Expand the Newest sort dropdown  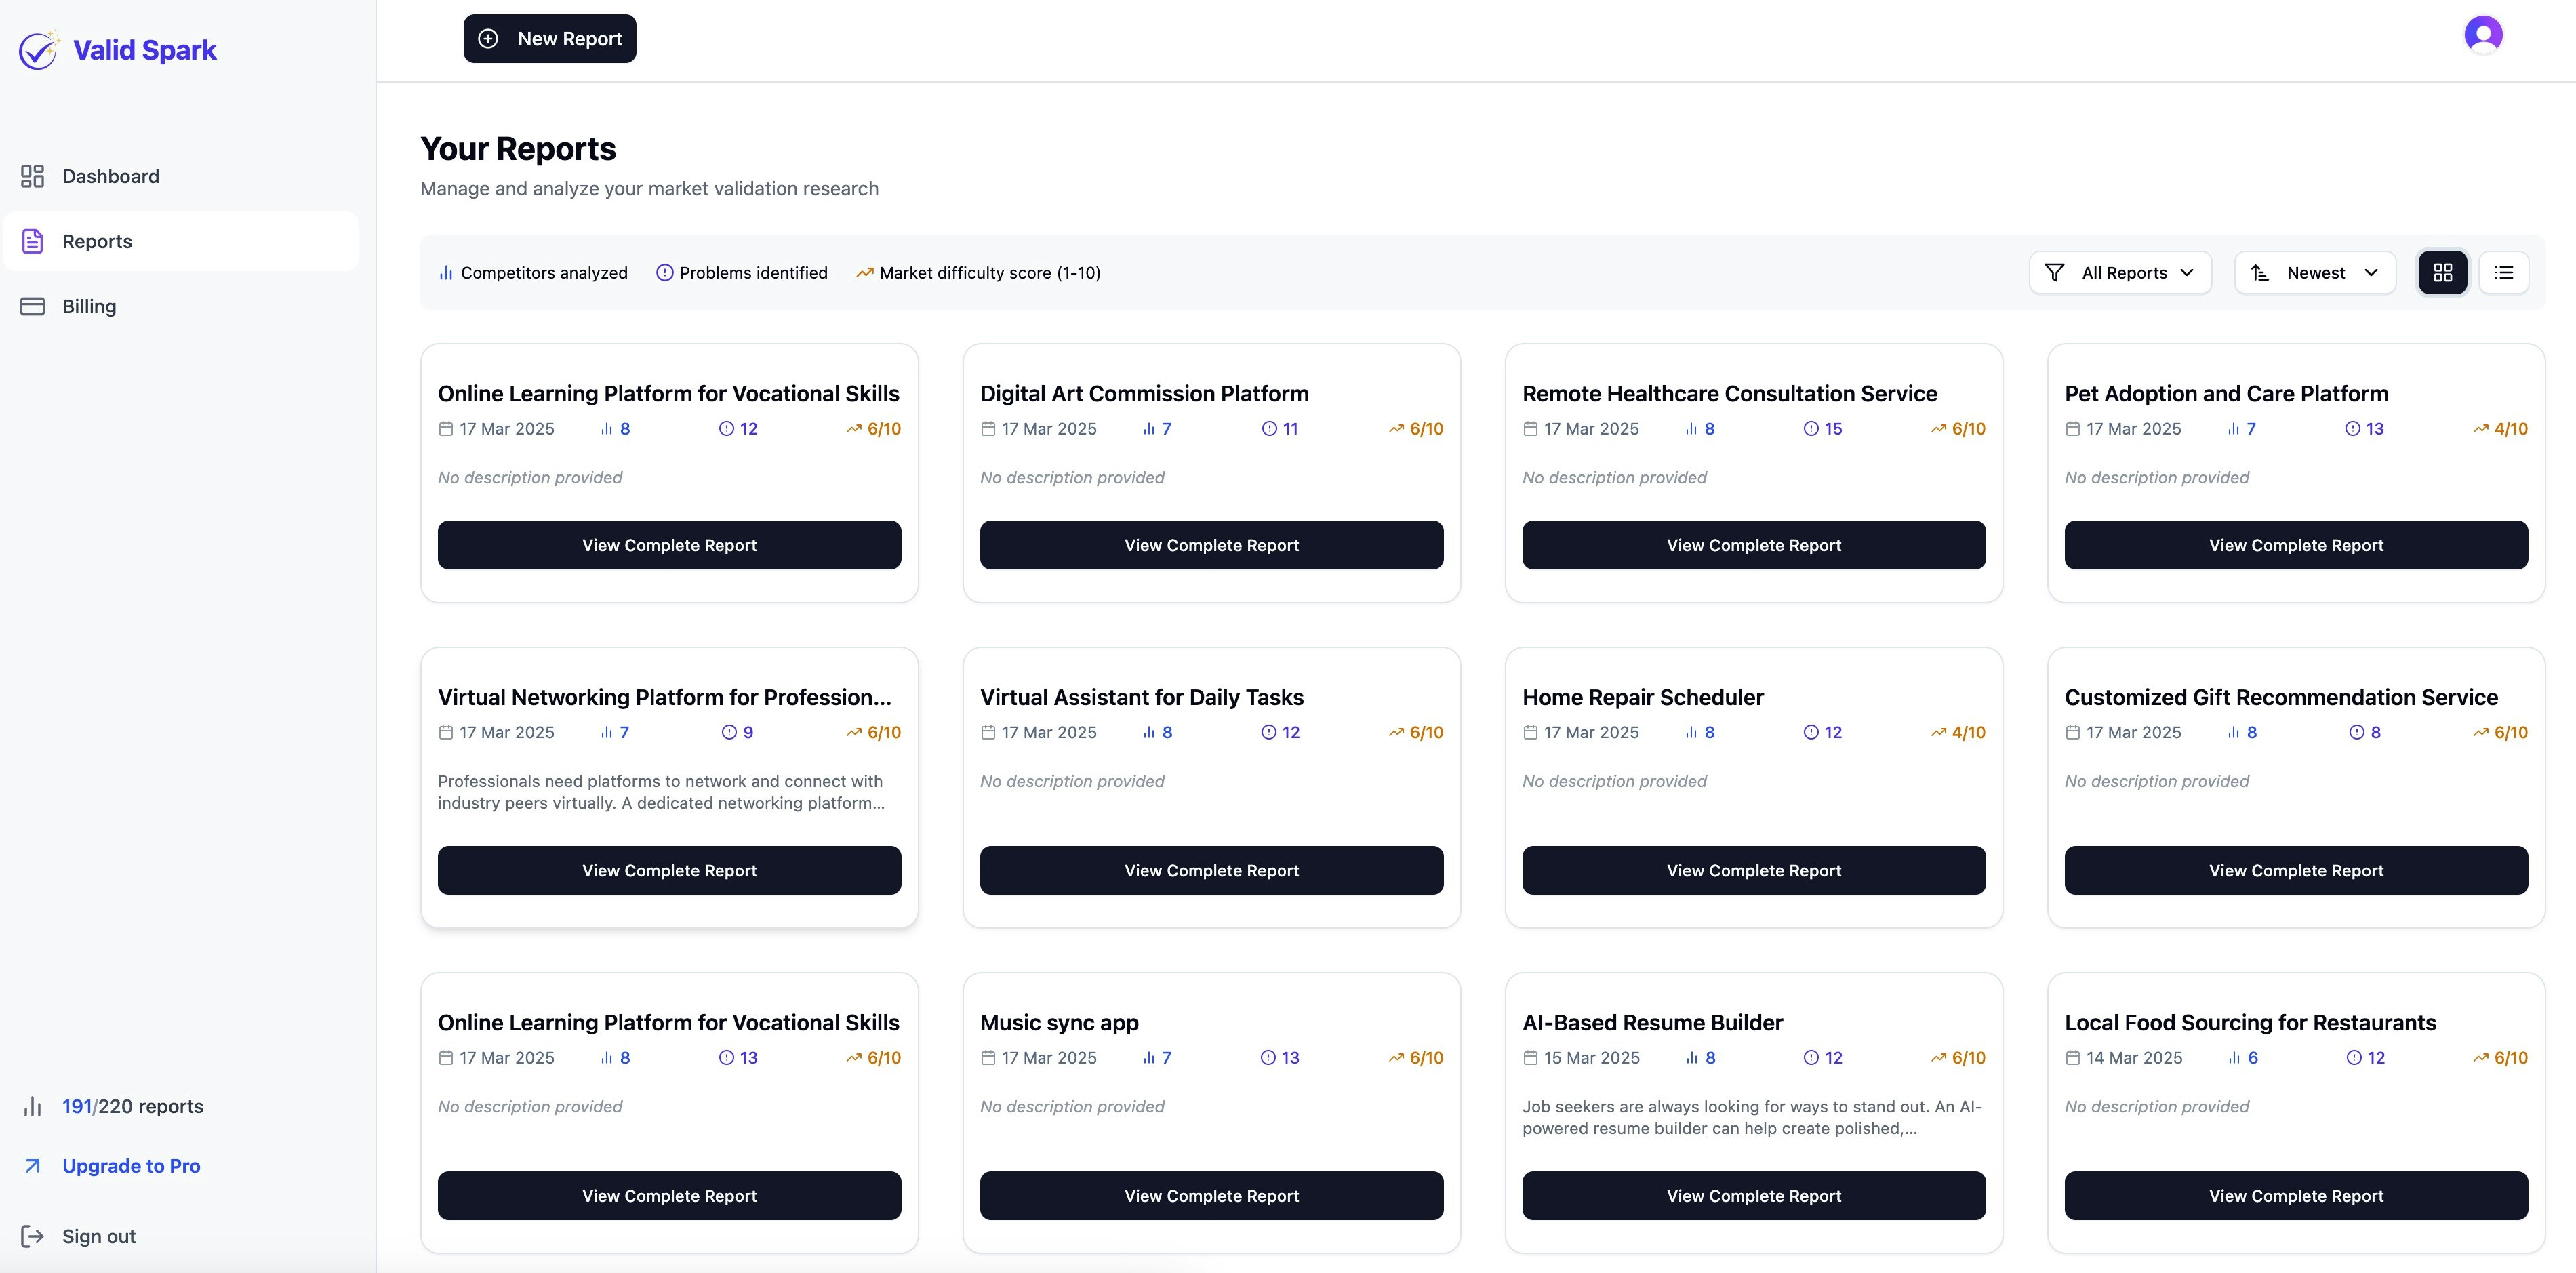point(2314,273)
